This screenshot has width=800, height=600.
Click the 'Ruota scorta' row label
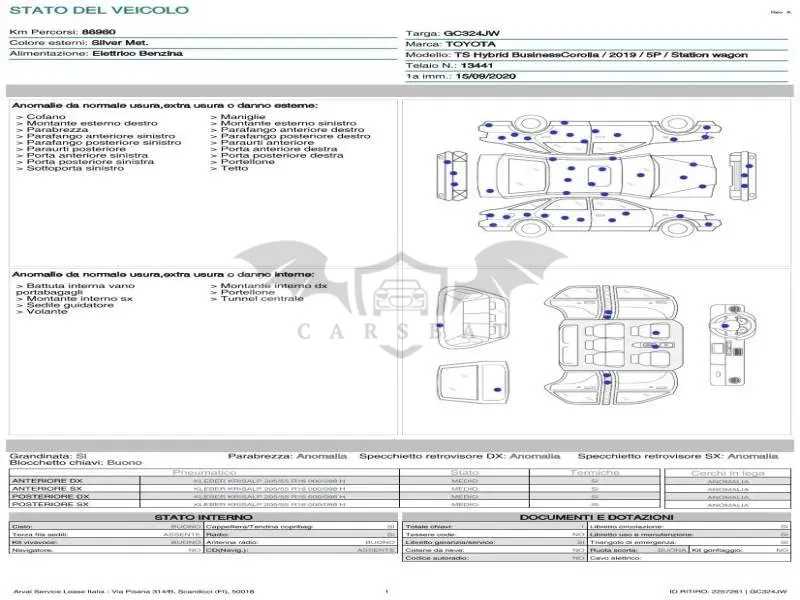[614, 550]
